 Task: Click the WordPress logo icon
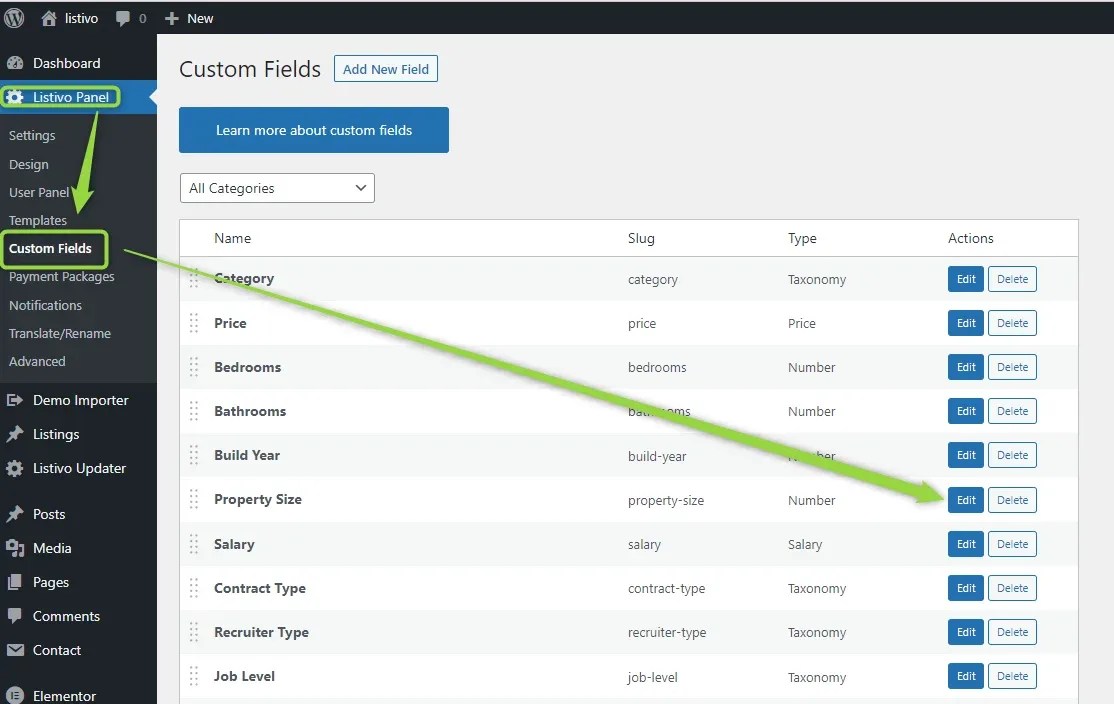14,18
